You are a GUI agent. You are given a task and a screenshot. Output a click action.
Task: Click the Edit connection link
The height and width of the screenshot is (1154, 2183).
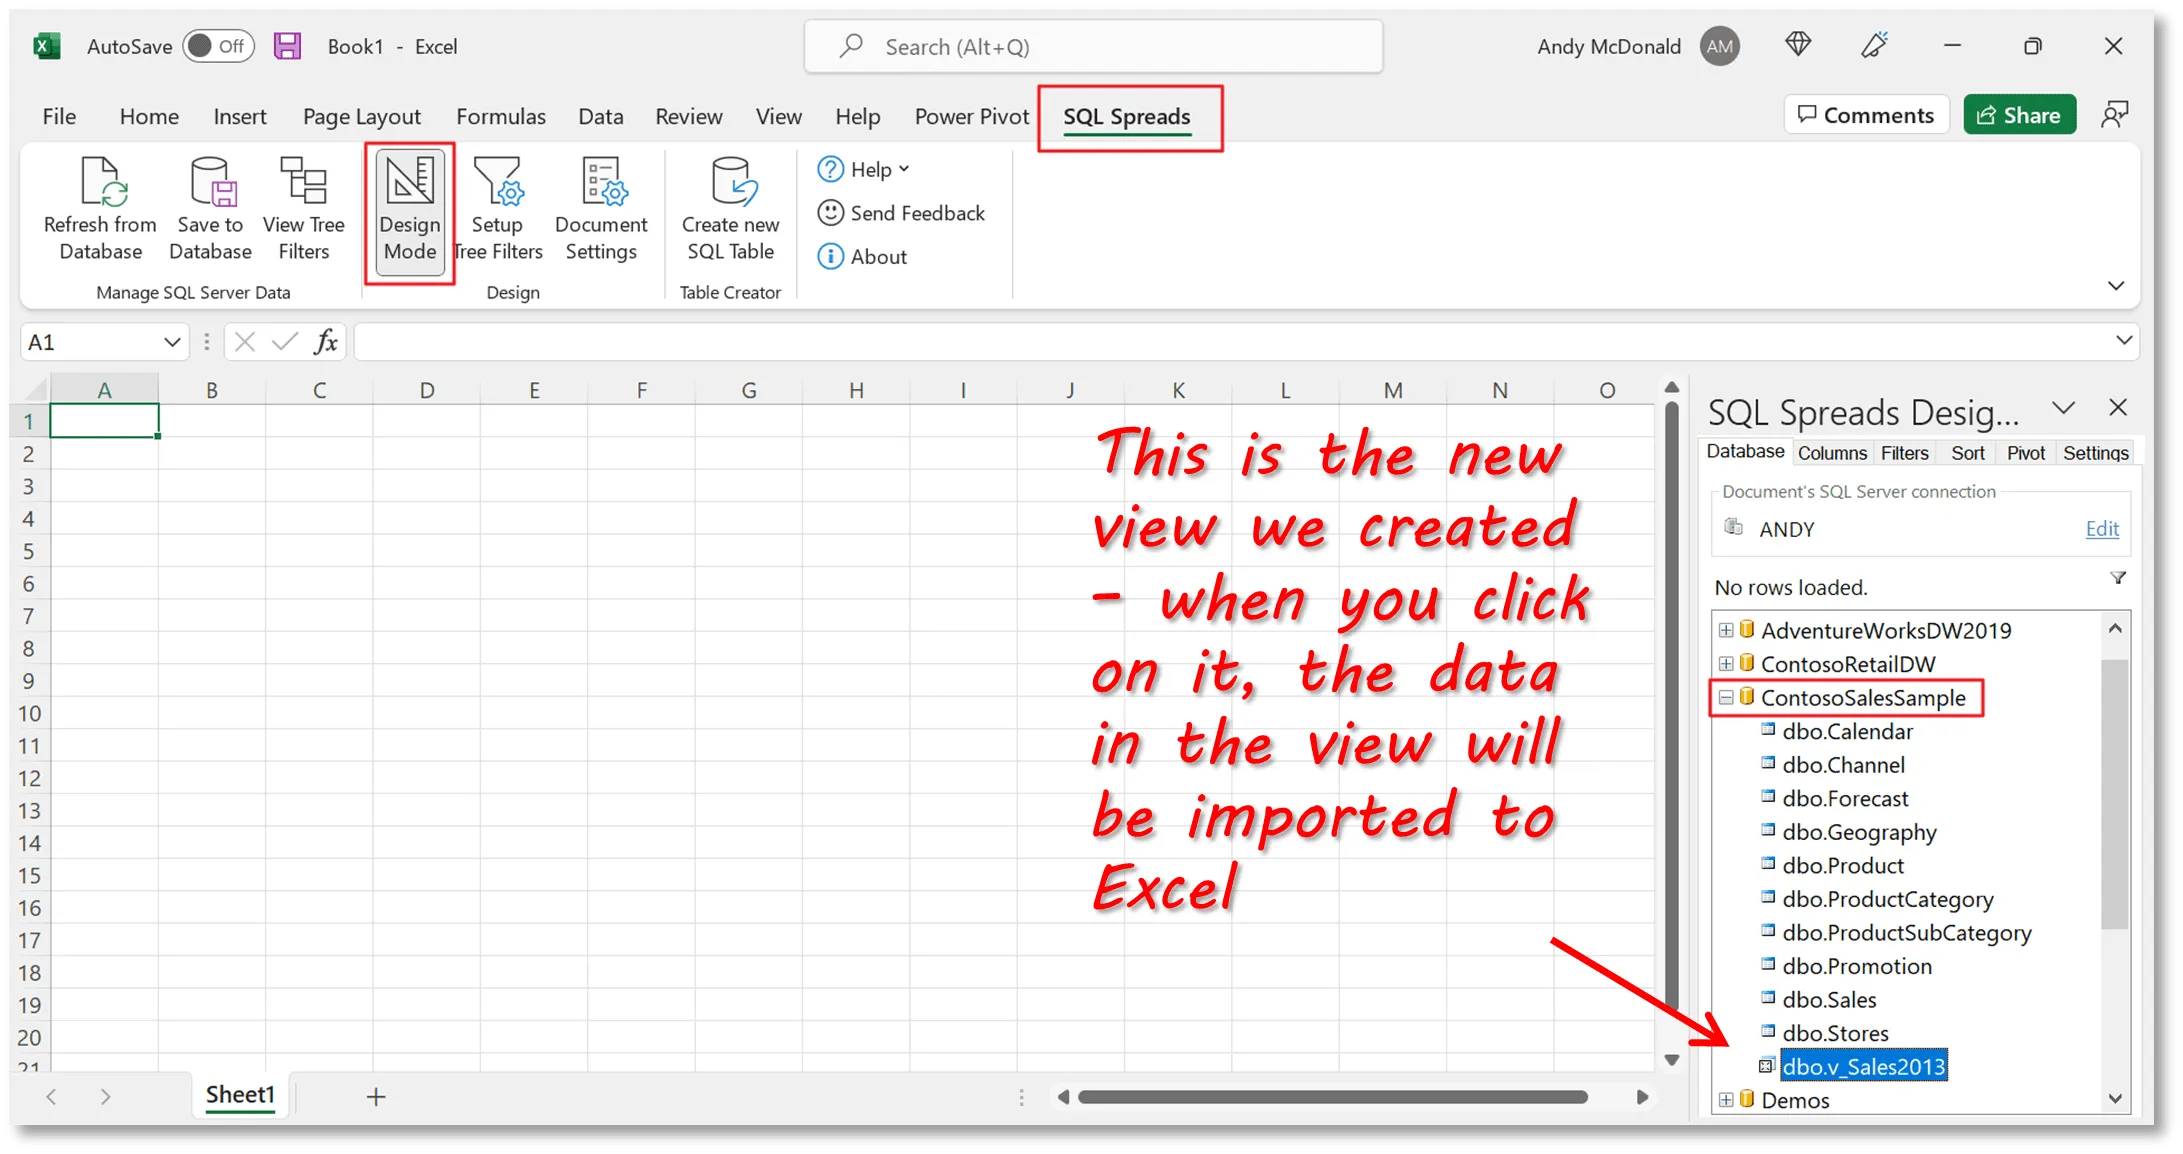click(2101, 529)
